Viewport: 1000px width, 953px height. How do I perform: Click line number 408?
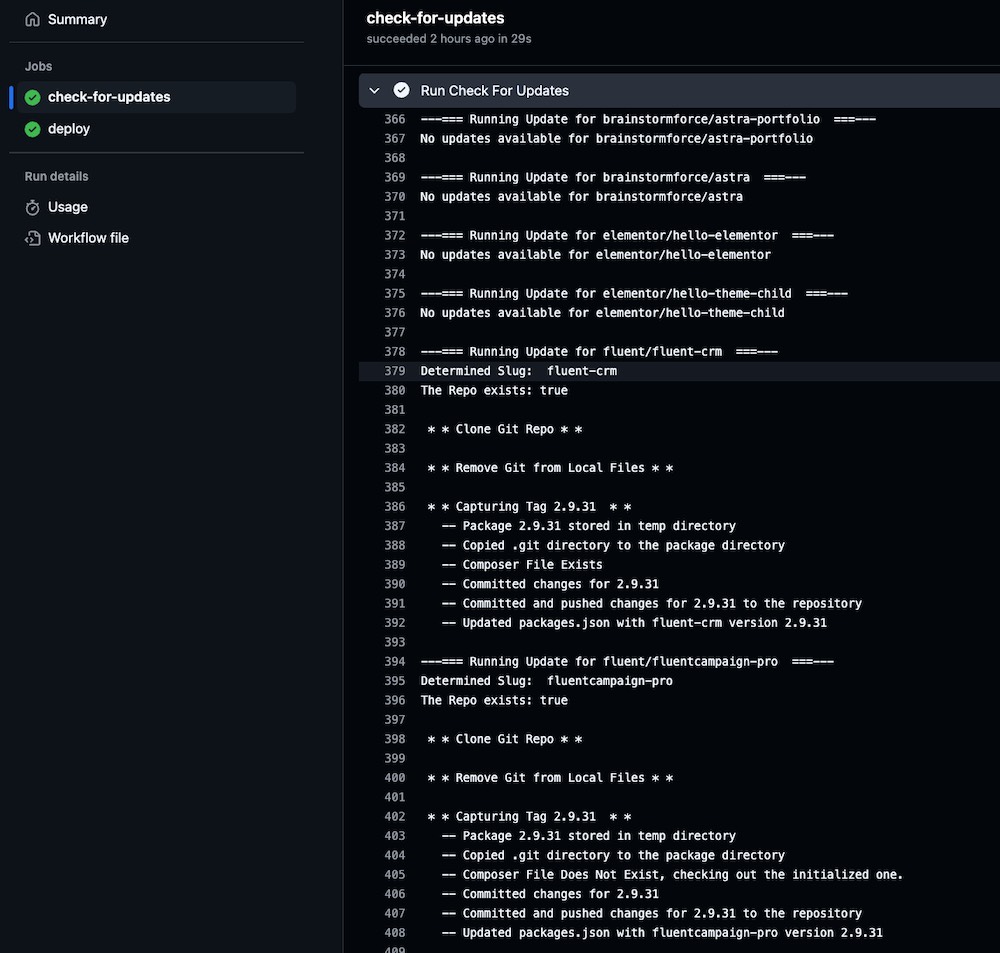pyautogui.click(x=395, y=933)
